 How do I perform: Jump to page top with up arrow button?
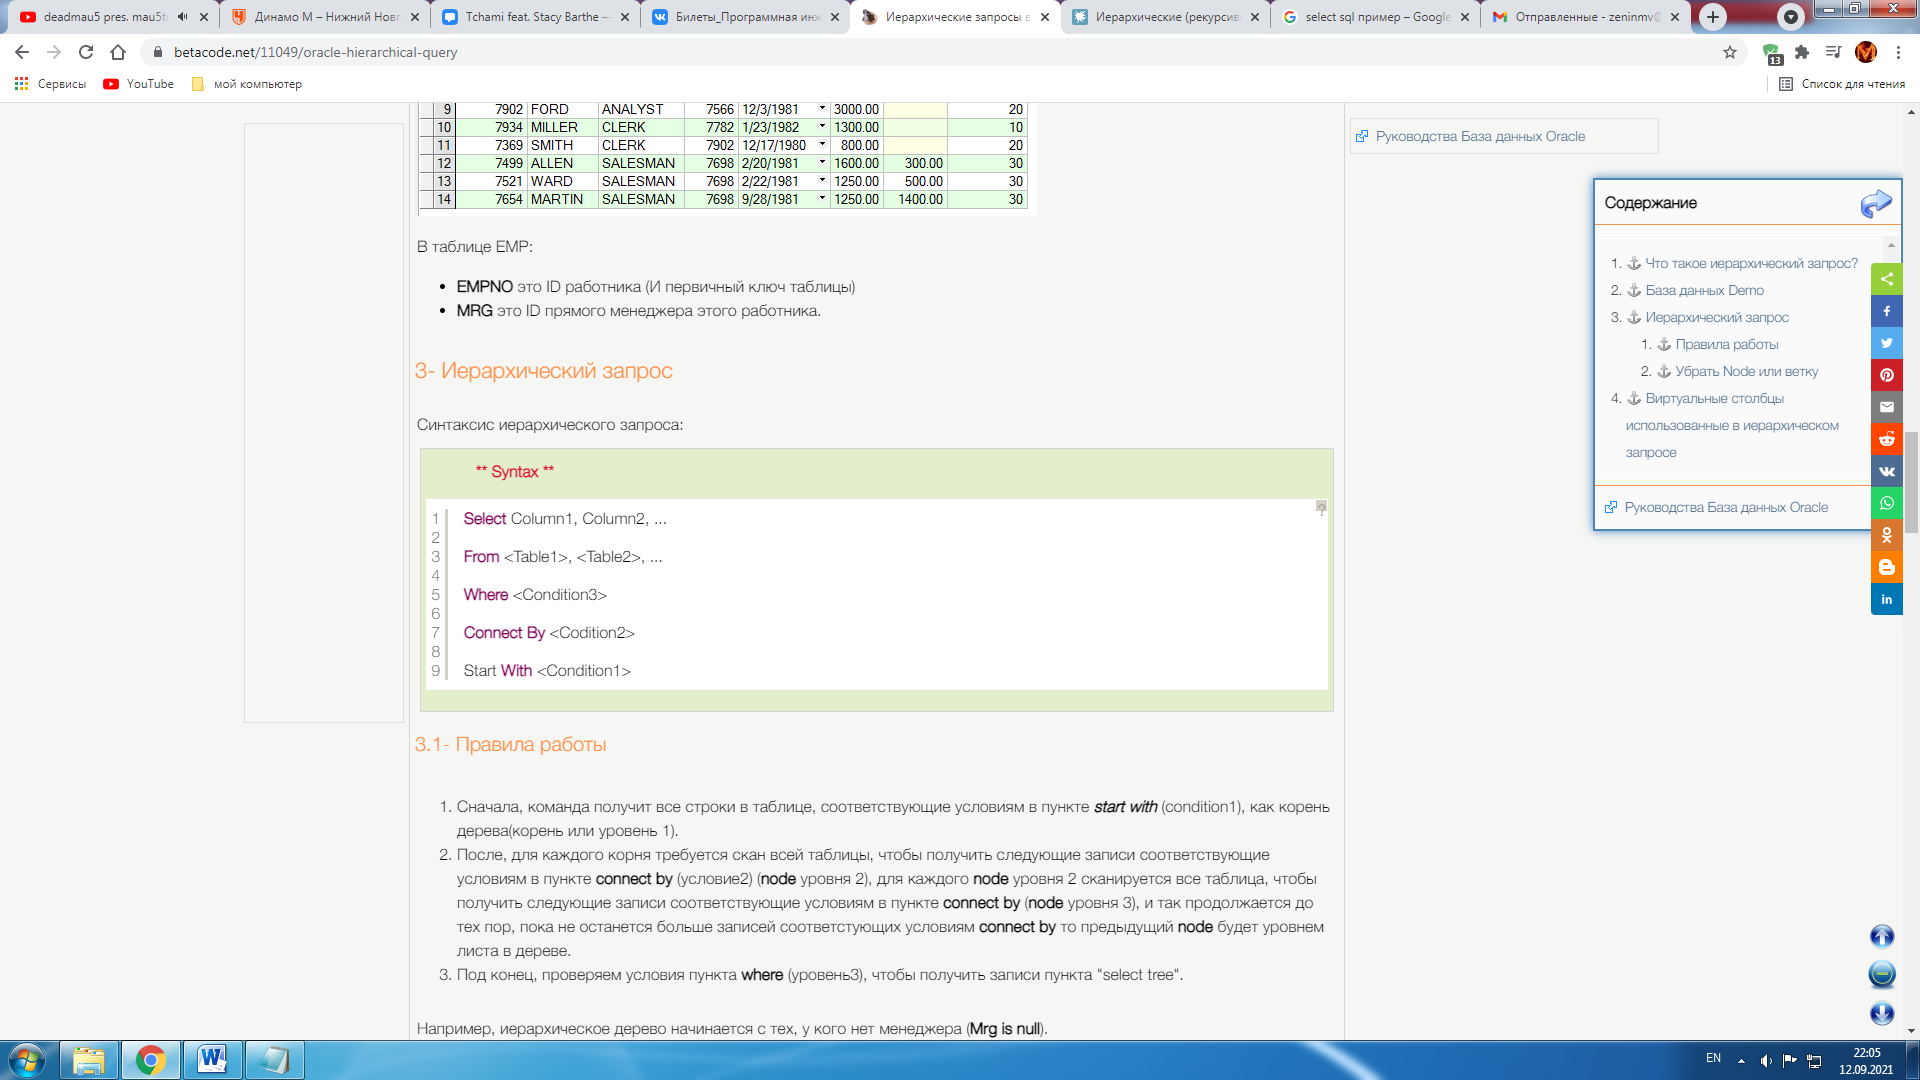(x=1882, y=936)
